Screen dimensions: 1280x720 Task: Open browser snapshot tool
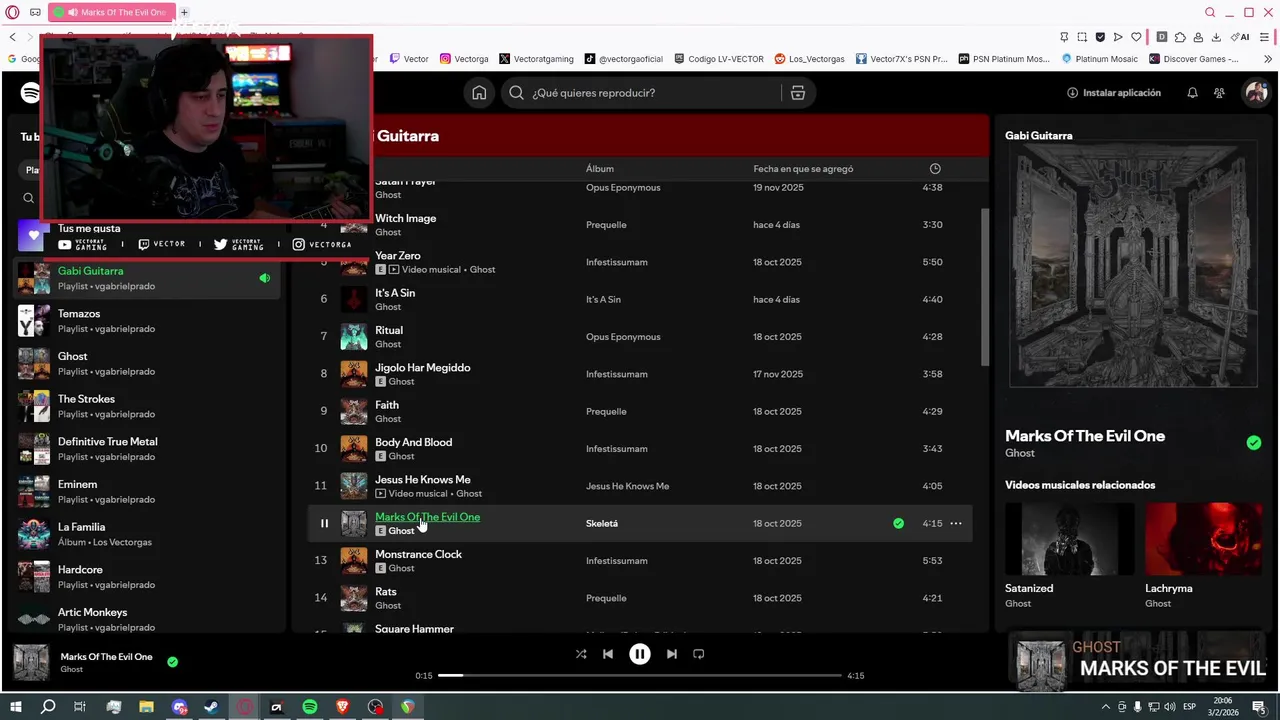[1081, 37]
